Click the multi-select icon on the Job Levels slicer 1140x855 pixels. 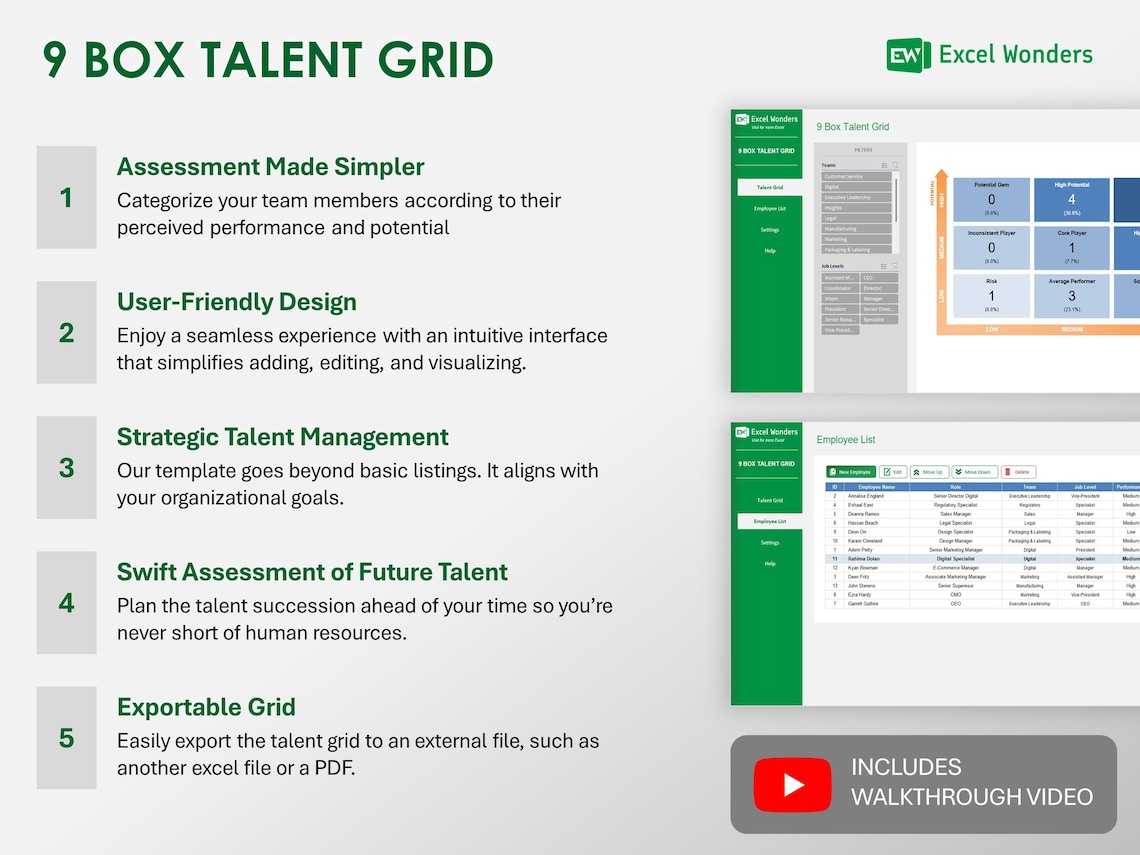tap(884, 266)
